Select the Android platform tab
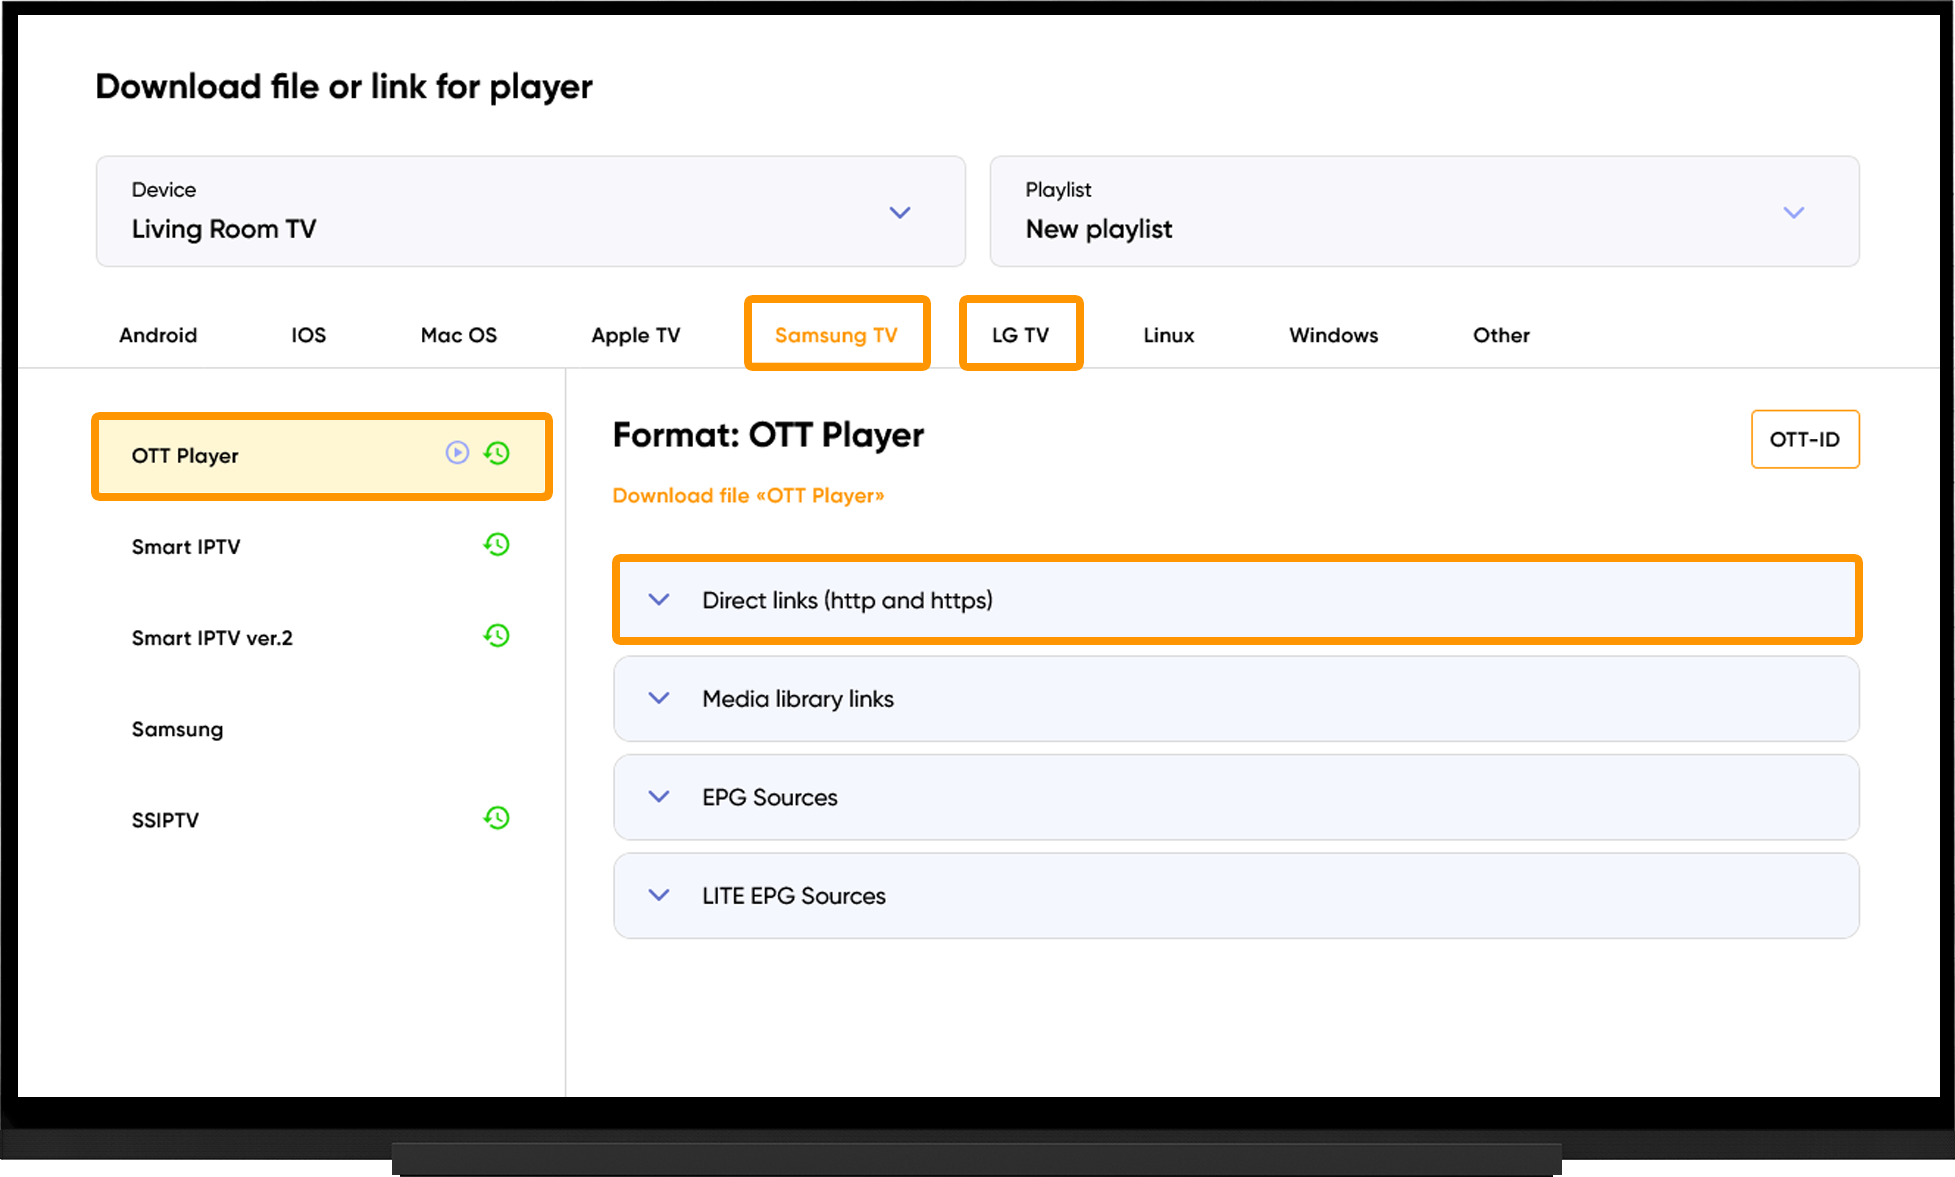This screenshot has height=1177, width=1955. (x=158, y=335)
